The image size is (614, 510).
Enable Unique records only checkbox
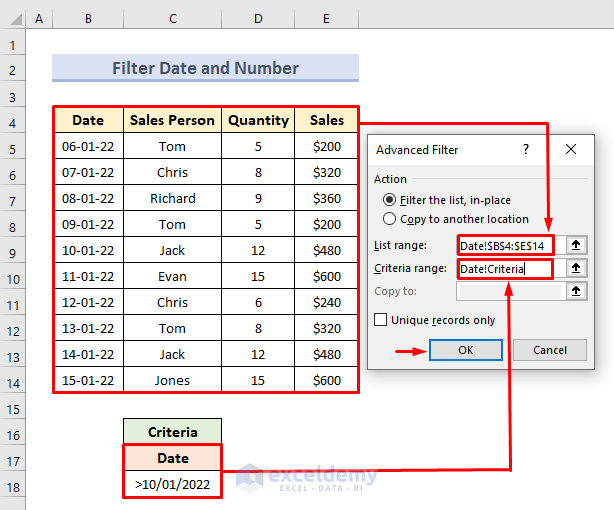tap(380, 320)
